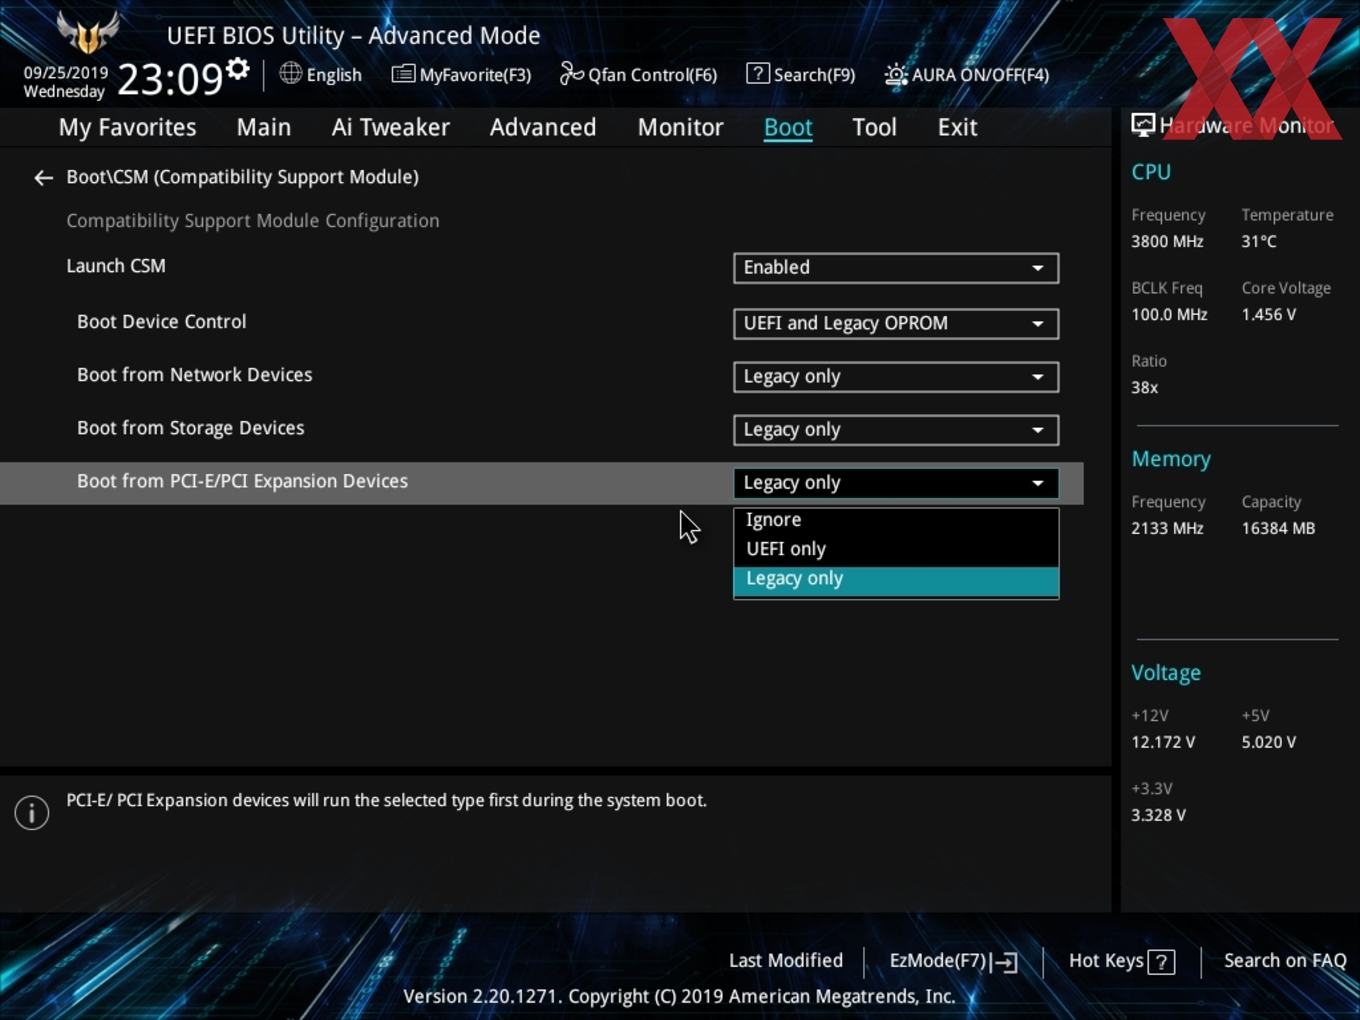The height and width of the screenshot is (1020, 1360).
Task: Click the 12.172 V voltage reading
Action: click(x=1163, y=743)
